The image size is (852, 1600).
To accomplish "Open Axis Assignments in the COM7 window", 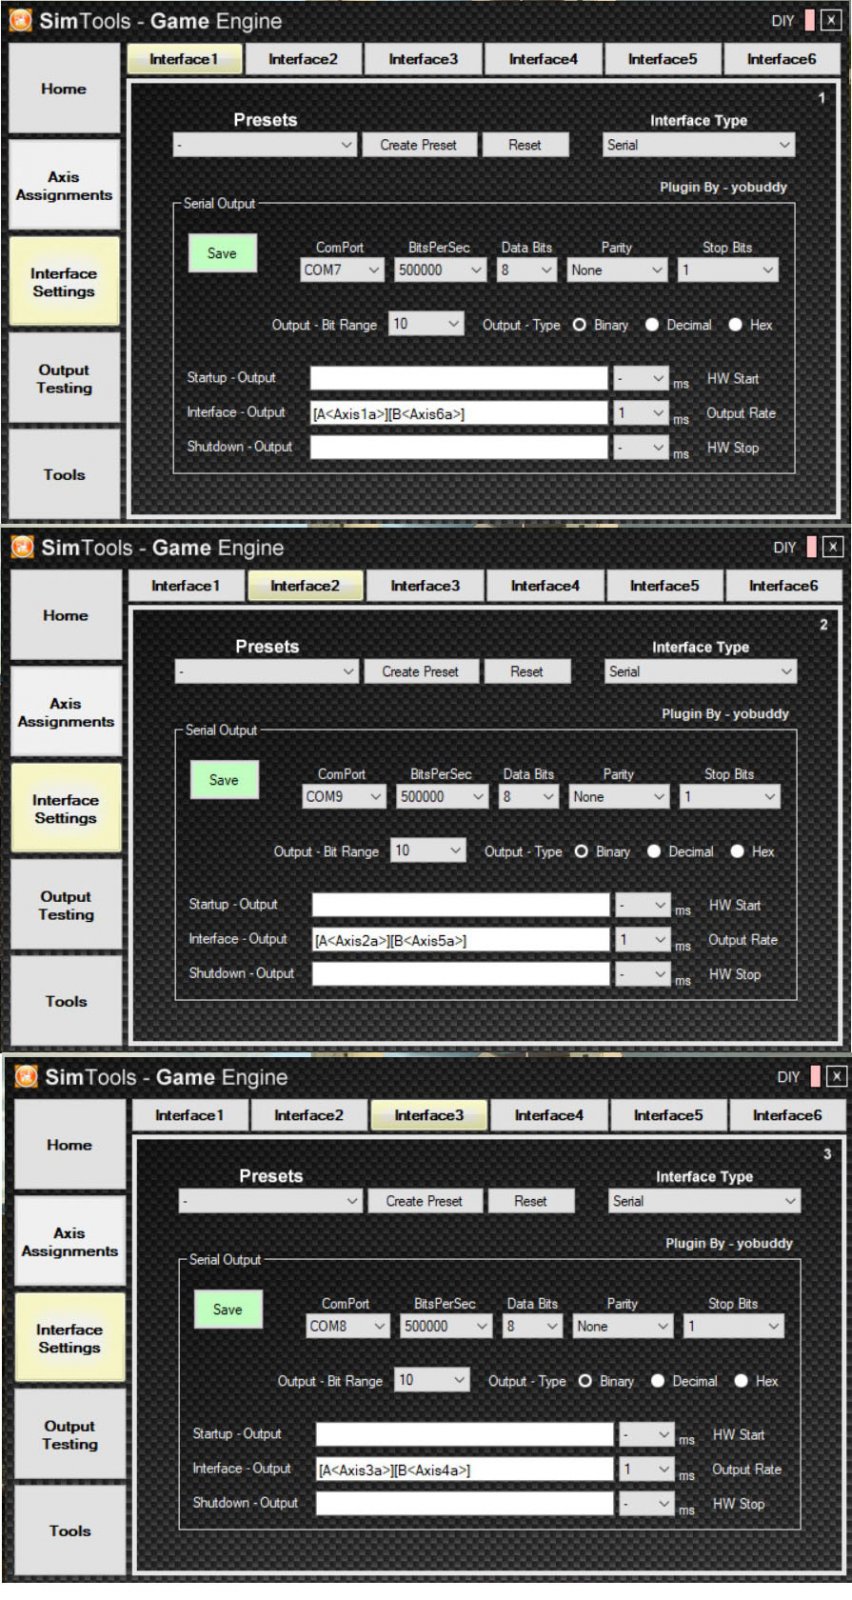I will coord(64,186).
